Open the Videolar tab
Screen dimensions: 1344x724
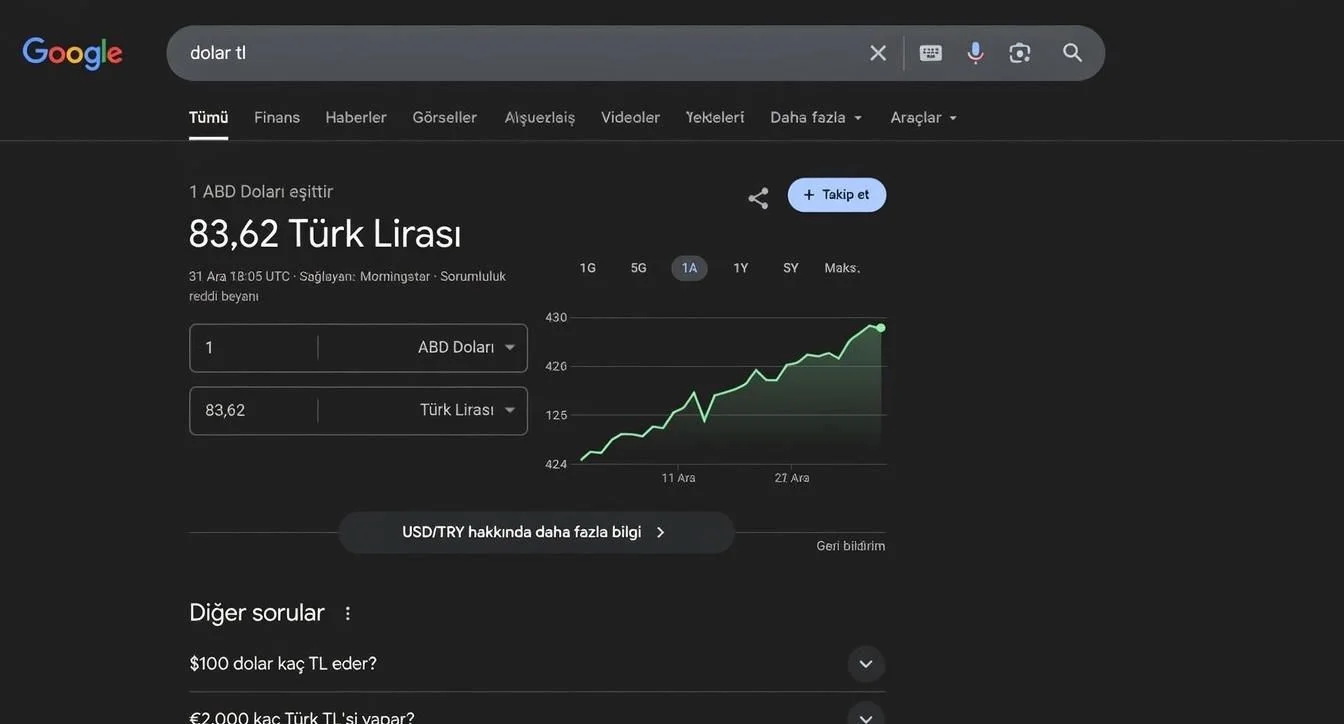click(x=630, y=117)
